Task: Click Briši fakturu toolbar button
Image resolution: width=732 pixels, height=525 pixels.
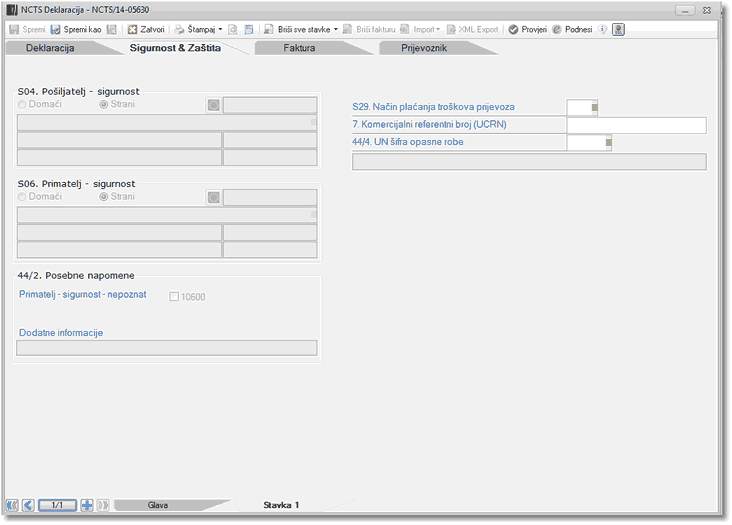Action: click(369, 29)
